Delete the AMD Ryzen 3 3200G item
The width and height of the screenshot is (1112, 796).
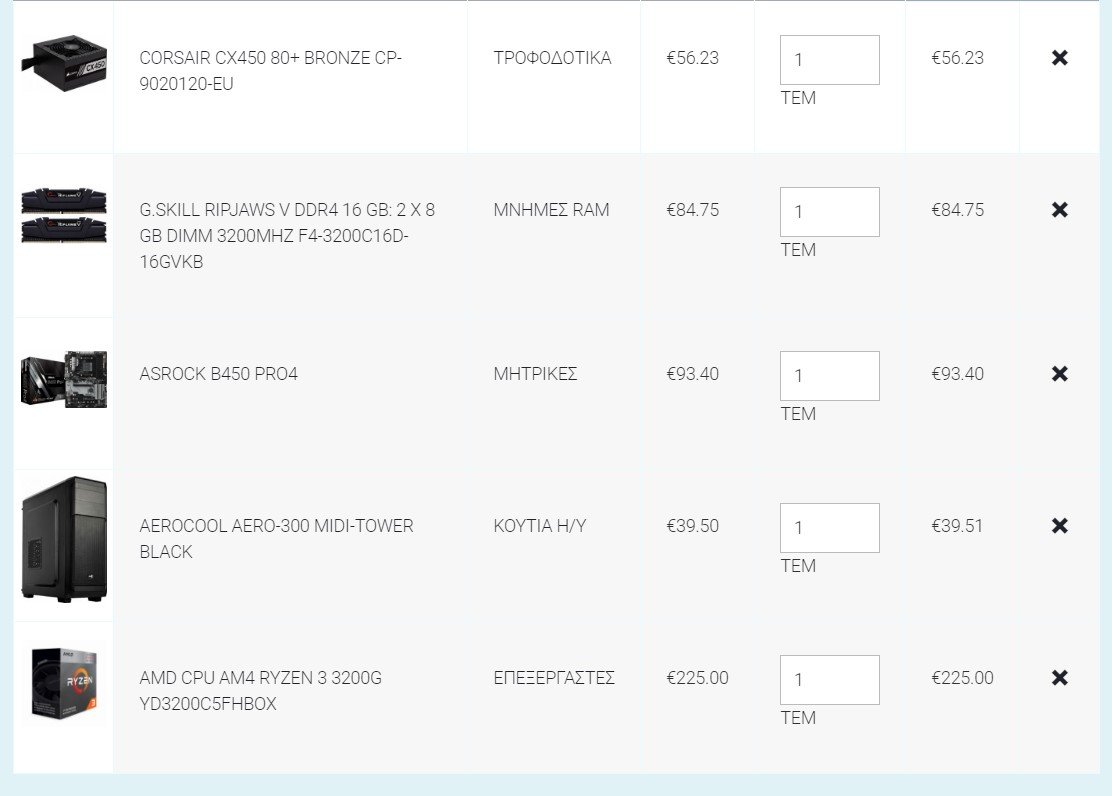(x=1060, y=678)
